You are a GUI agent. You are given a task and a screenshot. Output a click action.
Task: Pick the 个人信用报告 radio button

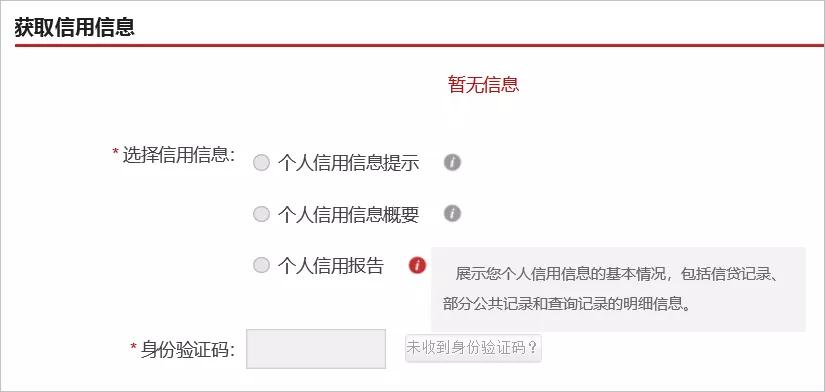coord(261,265)
